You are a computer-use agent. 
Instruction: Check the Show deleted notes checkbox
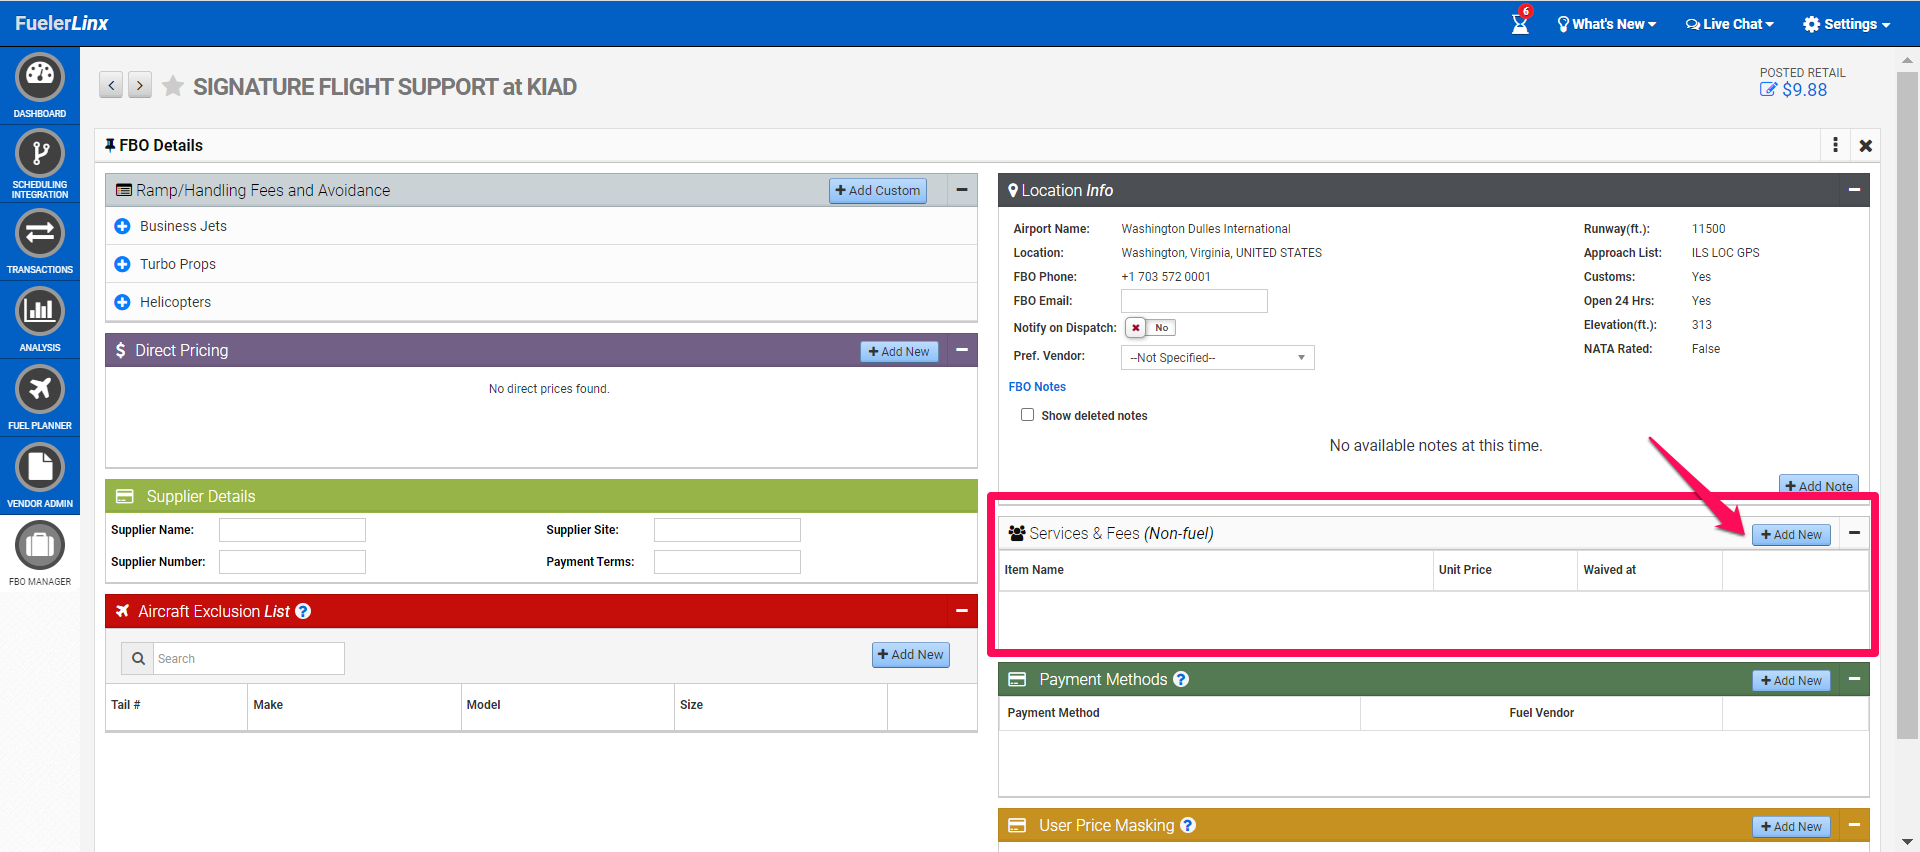click(x=1027, y=415)
